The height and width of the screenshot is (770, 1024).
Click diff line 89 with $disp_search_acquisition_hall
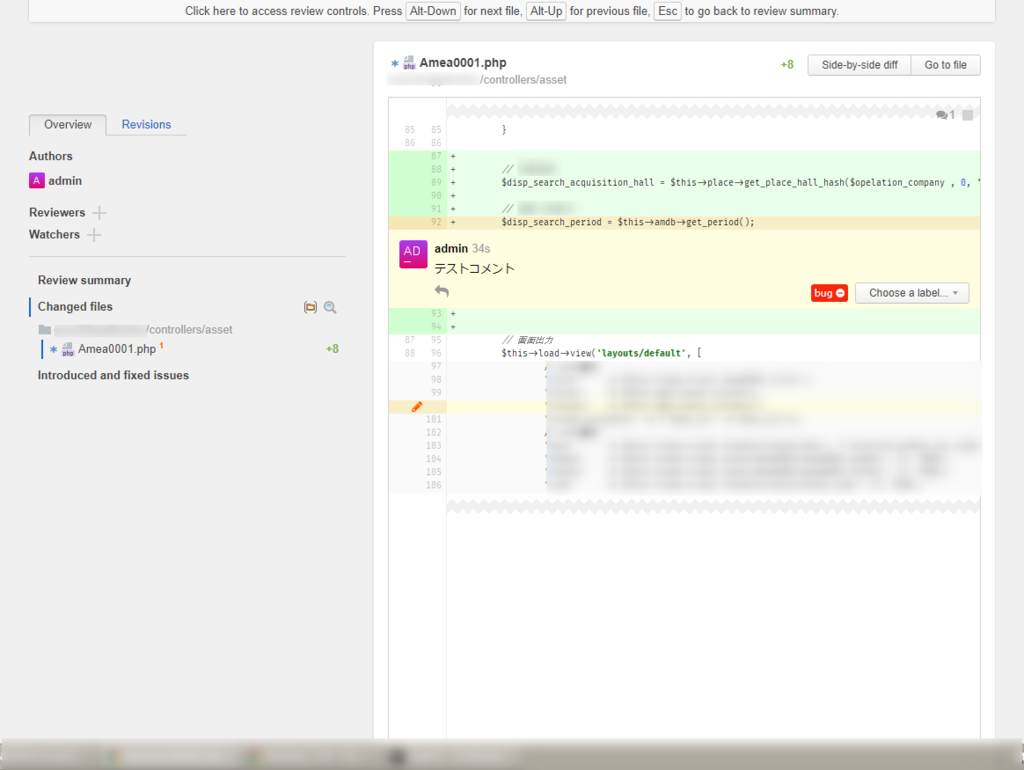point(684,182)
